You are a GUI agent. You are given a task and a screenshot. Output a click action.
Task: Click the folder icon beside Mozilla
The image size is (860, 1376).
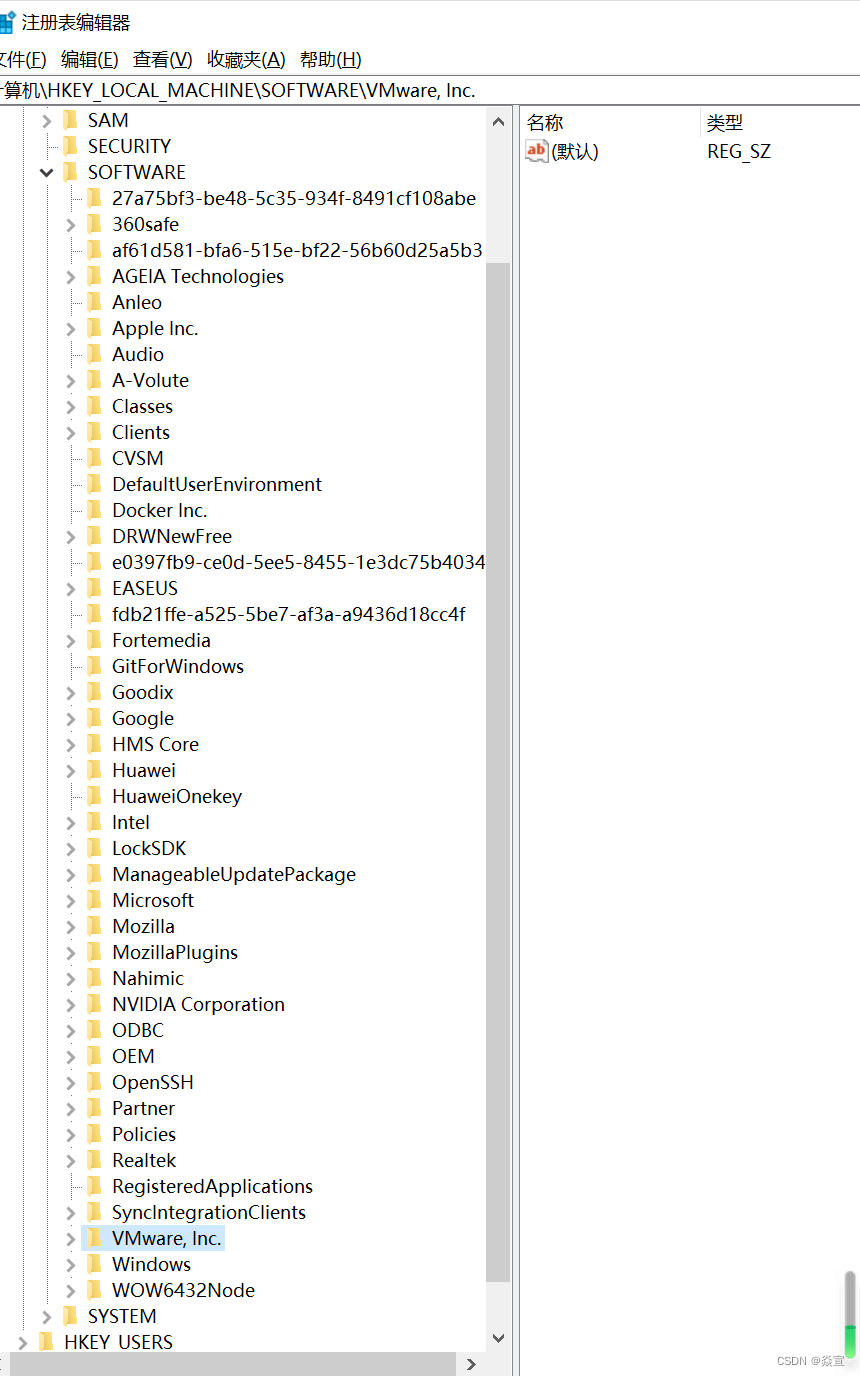[x=94, y=926]
